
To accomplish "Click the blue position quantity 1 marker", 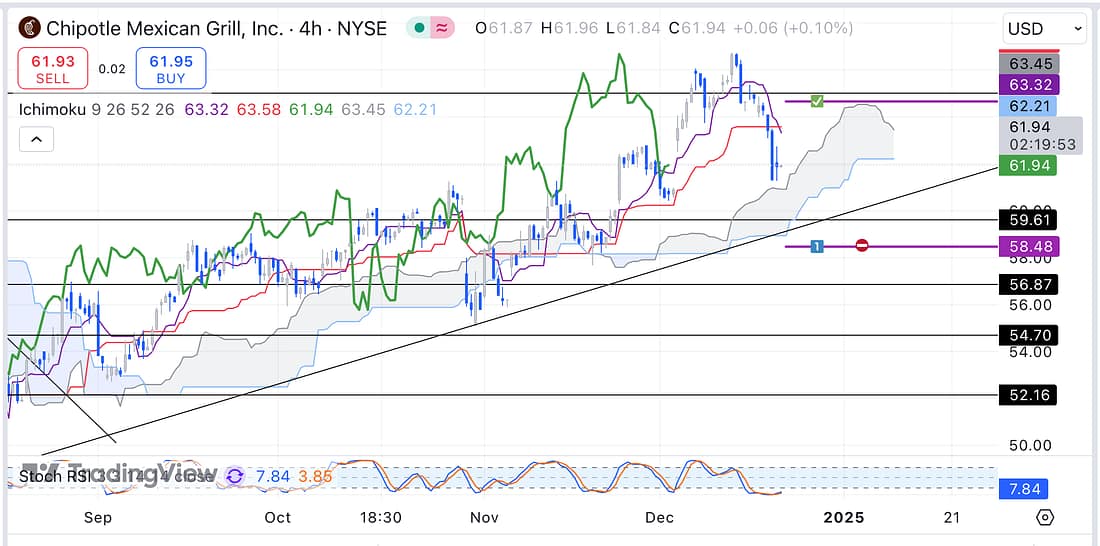I will (817, 245).
